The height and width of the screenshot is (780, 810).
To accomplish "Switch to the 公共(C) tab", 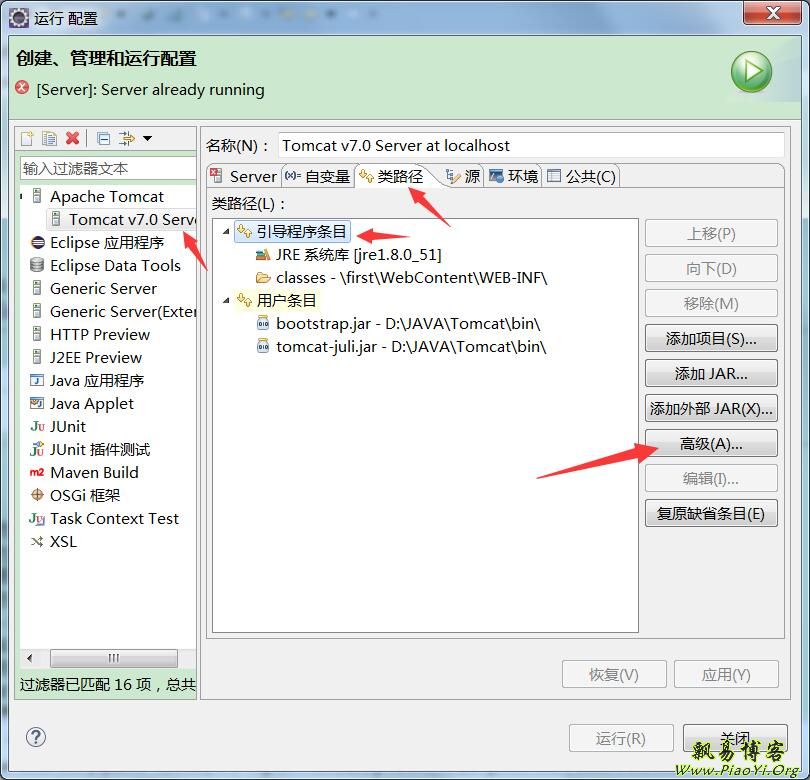I will (581, 177).
